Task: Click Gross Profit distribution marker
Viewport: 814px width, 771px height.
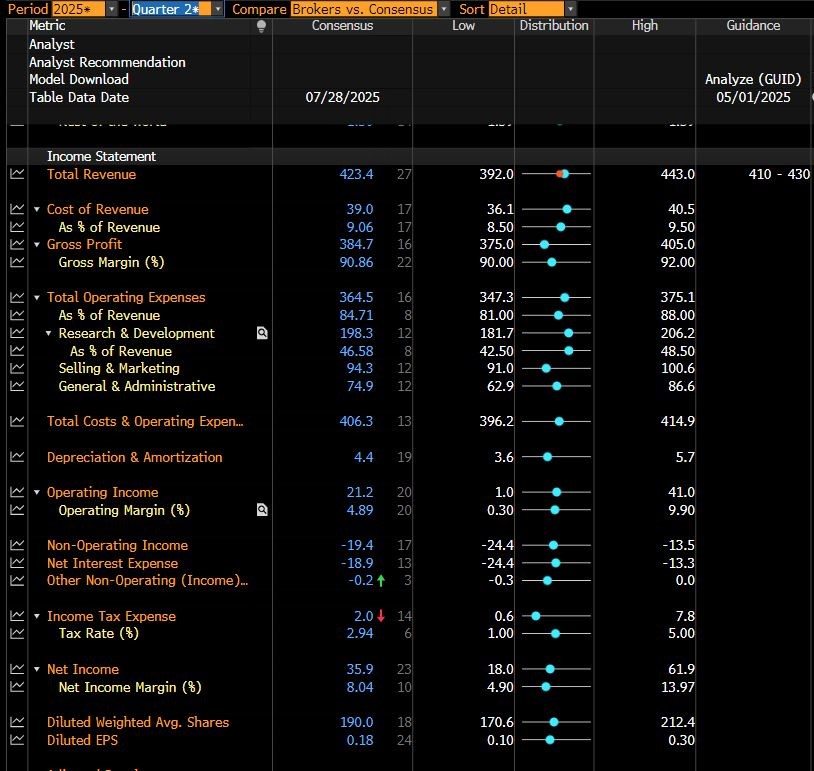Action: 544,244
